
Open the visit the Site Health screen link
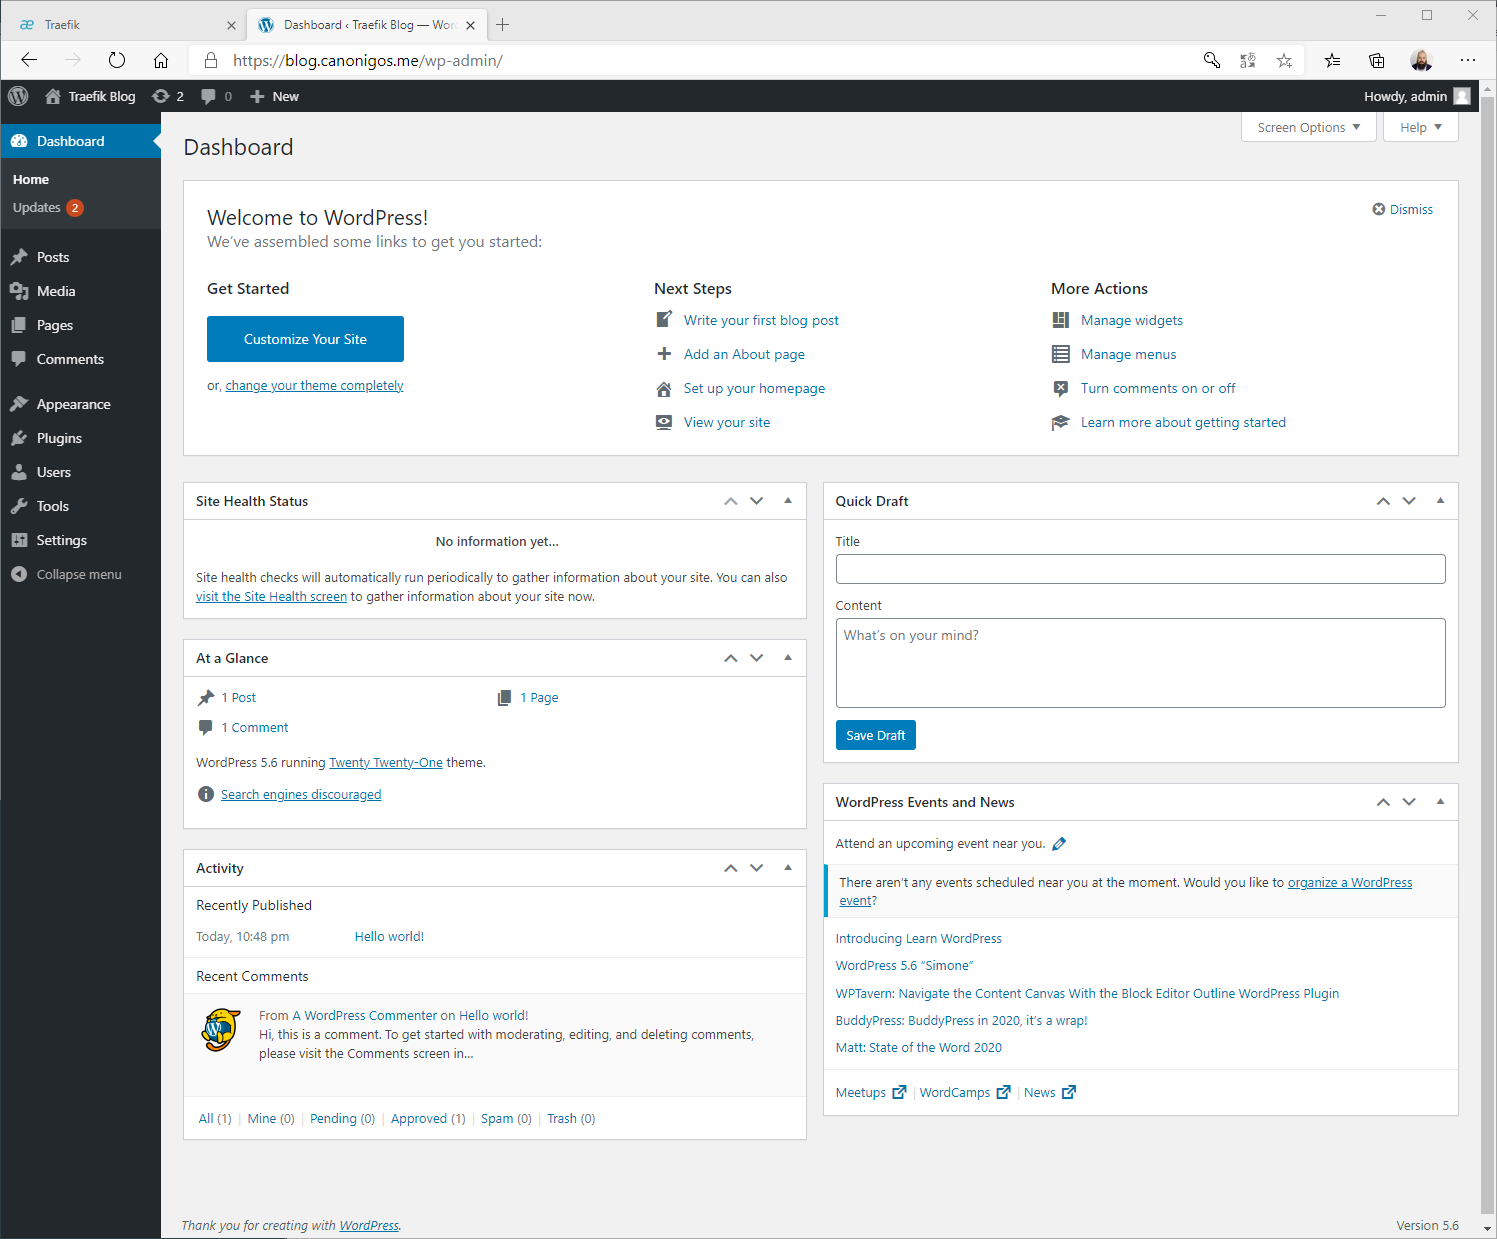tap(271, 596)
